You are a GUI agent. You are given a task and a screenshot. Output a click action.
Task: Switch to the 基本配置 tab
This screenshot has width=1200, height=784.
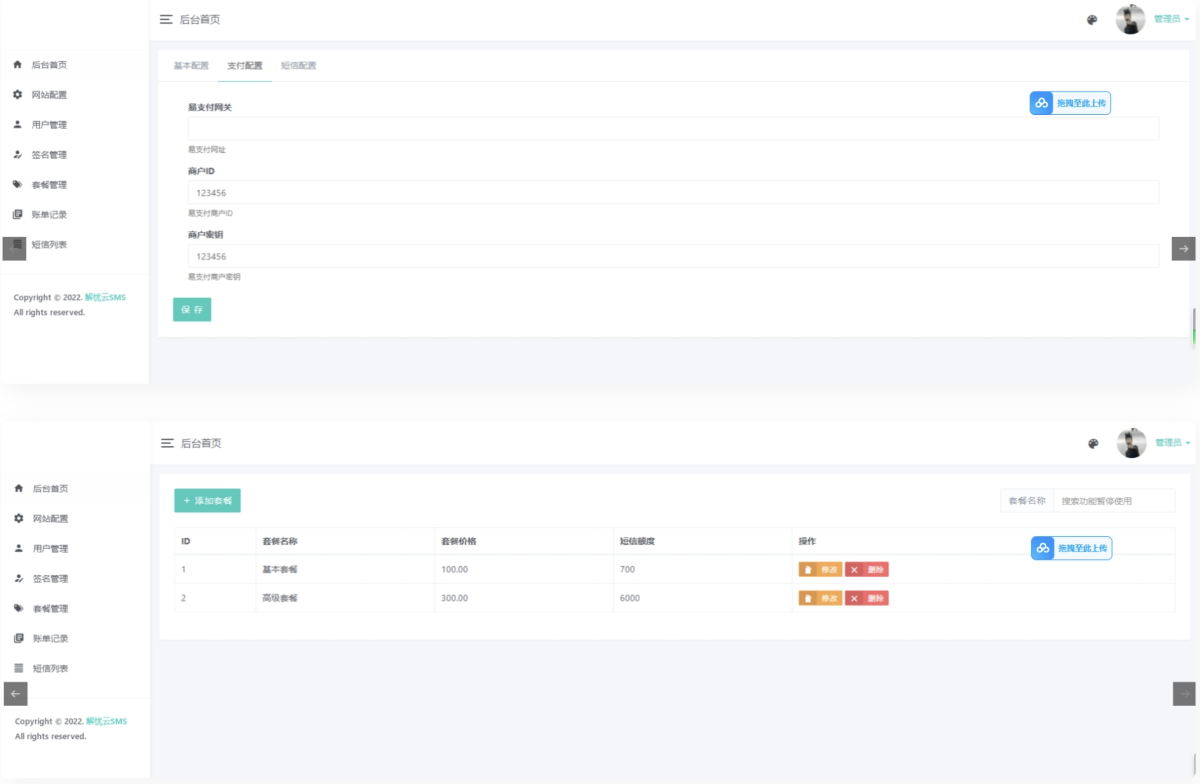[191, 66]
